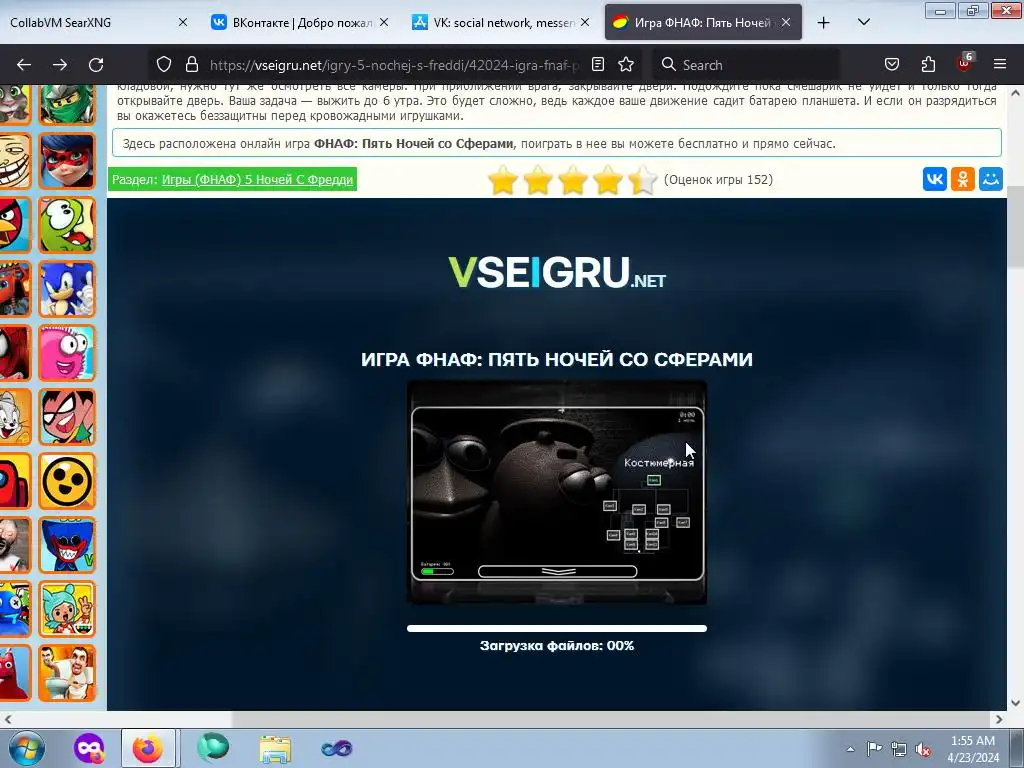Switch to the CollabVM SearXNG tab
Viewport: 1024px width, 768px height.
click(x=91, y=22)
